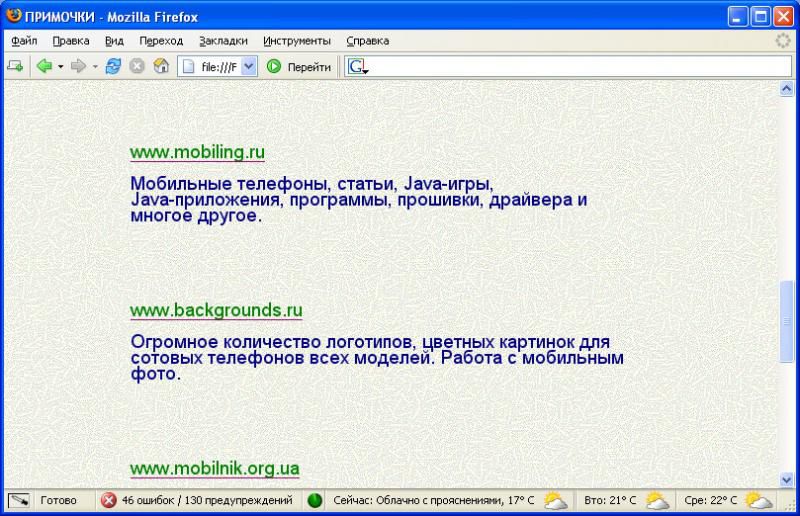The image size is (800, 516).
Task: Open the www.mobiling.ru link
Action: (x=197, y=153)
